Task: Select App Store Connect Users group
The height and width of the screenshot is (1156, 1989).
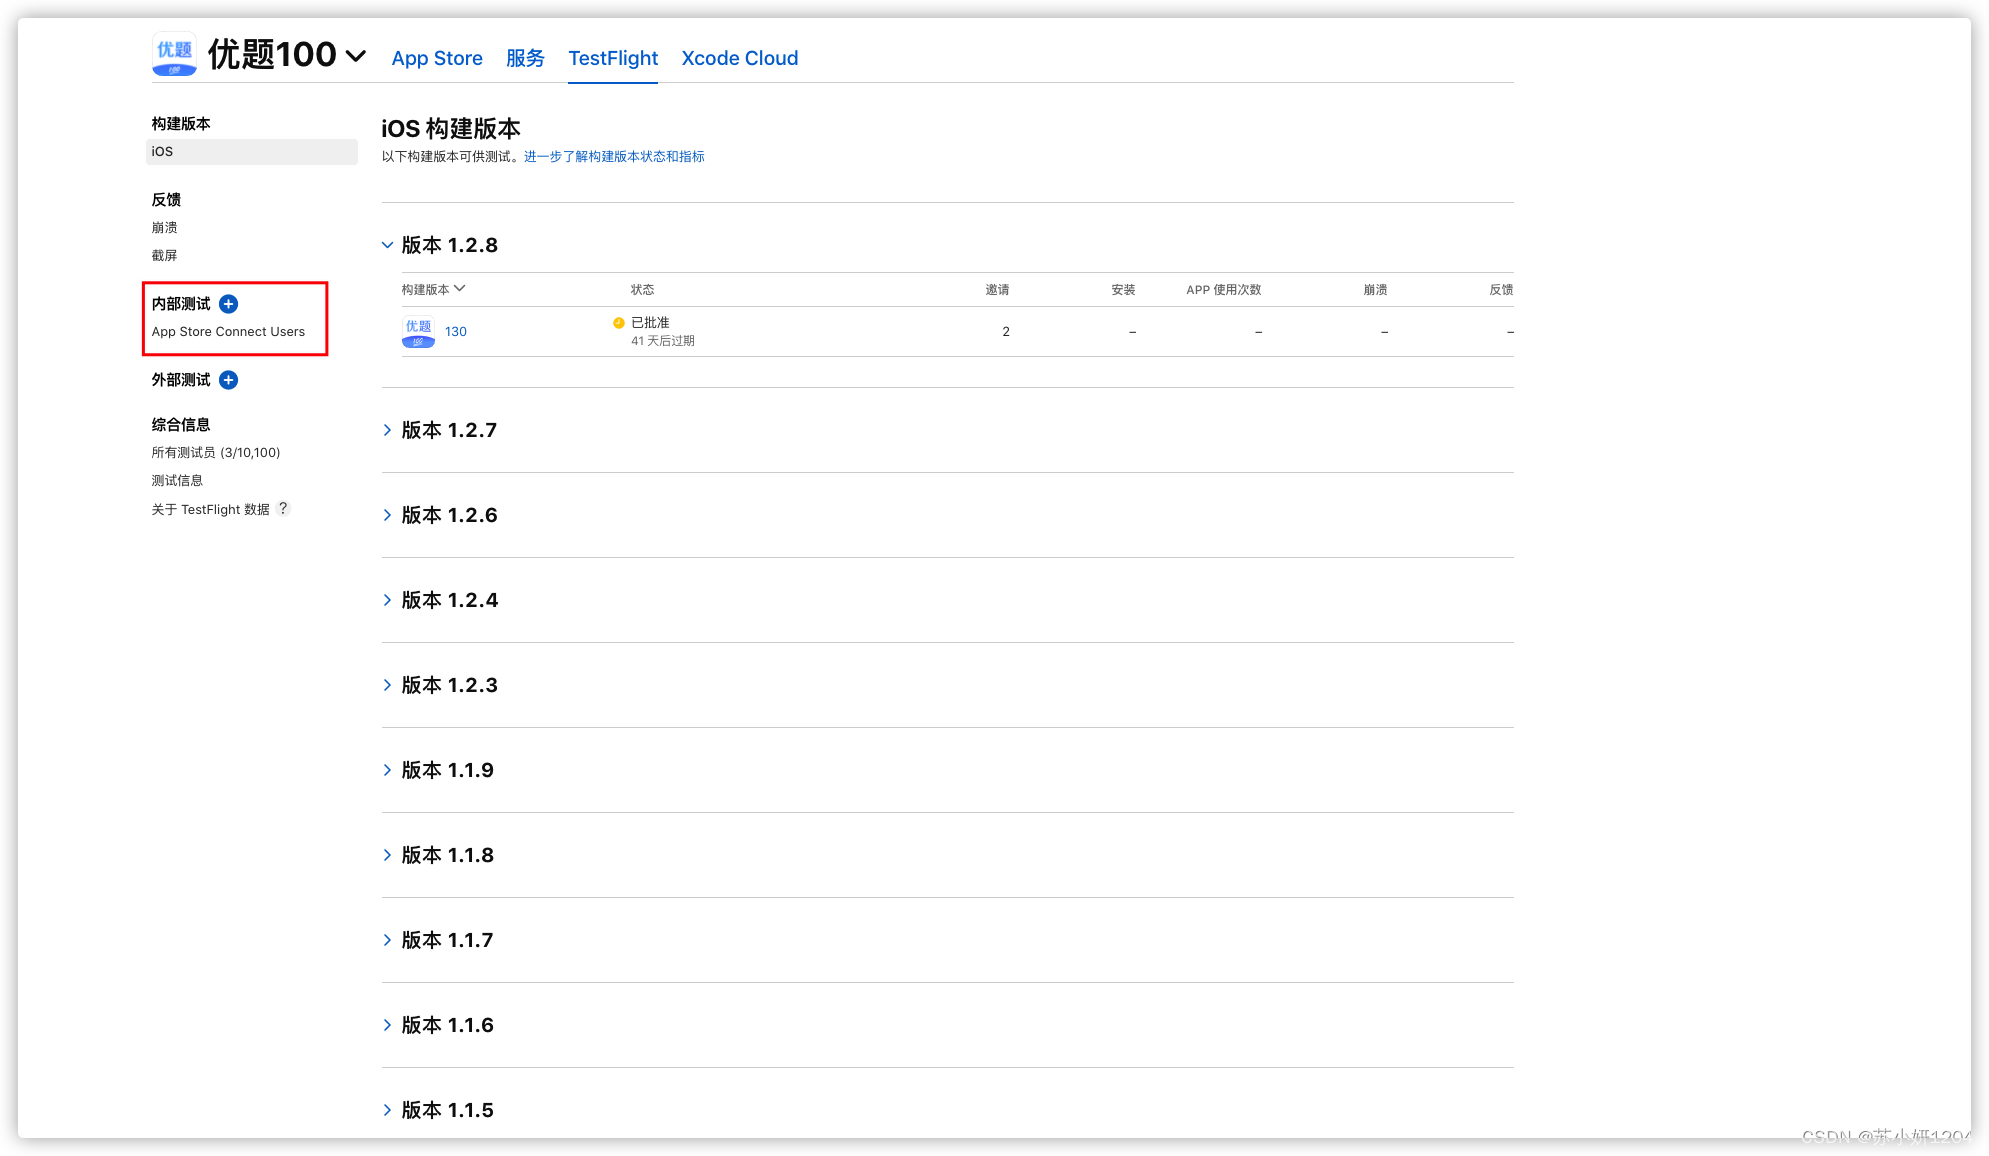Action: [x=228, y=332]
